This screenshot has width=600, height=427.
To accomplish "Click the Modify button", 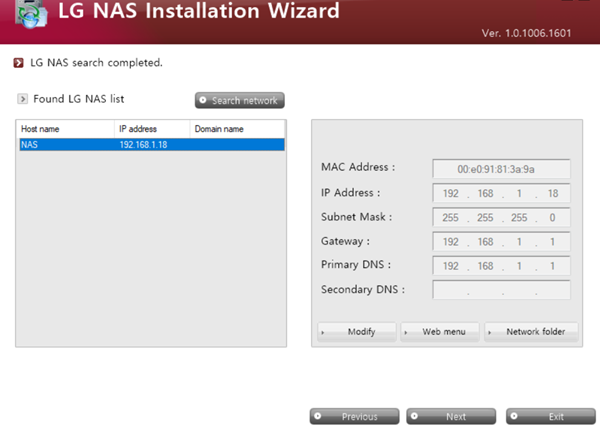I will (357, 332).
